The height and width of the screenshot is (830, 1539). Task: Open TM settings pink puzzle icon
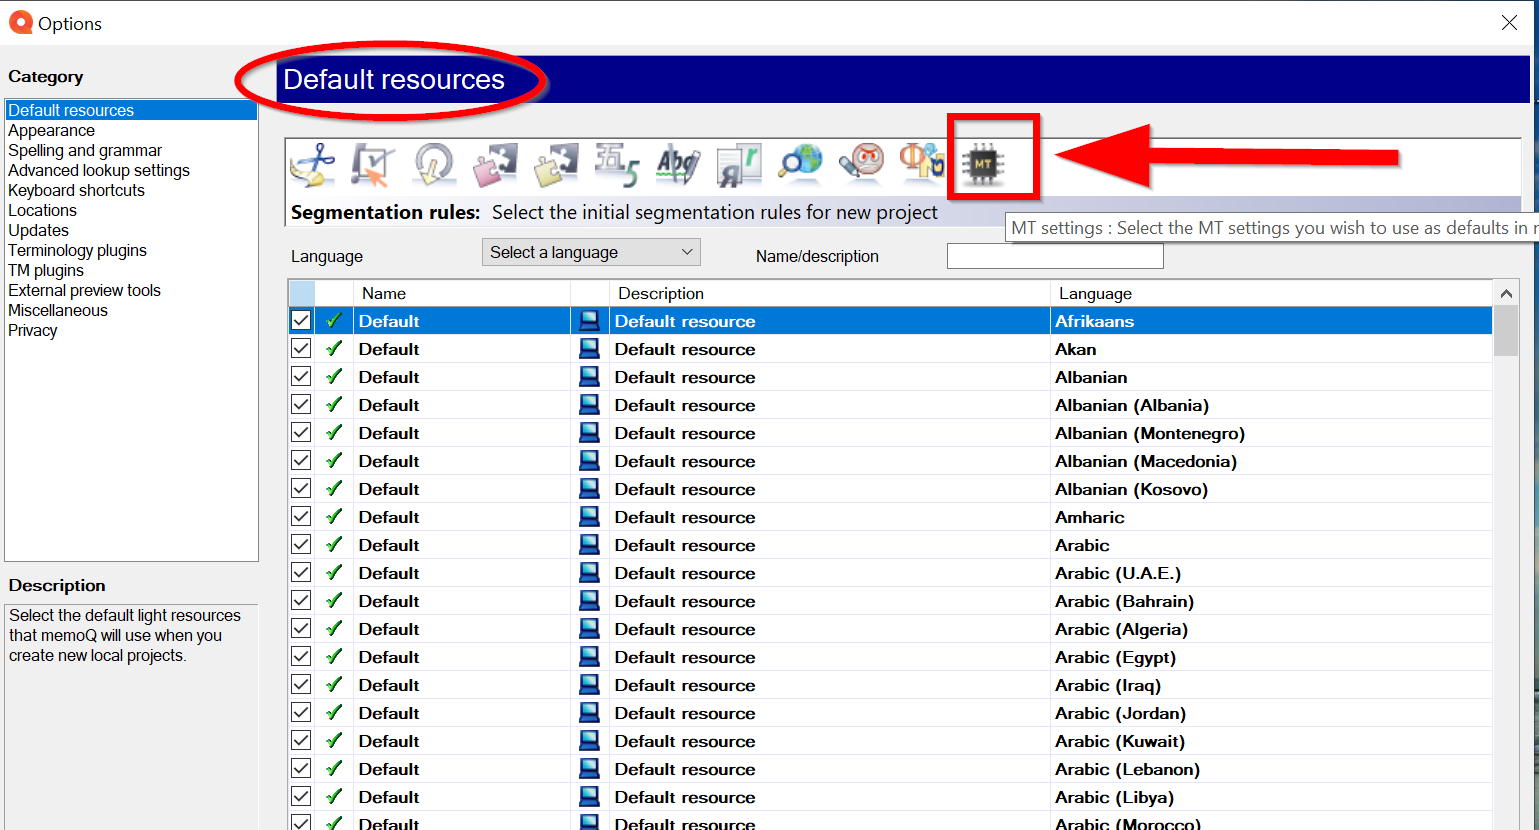(x=495, y=164)
